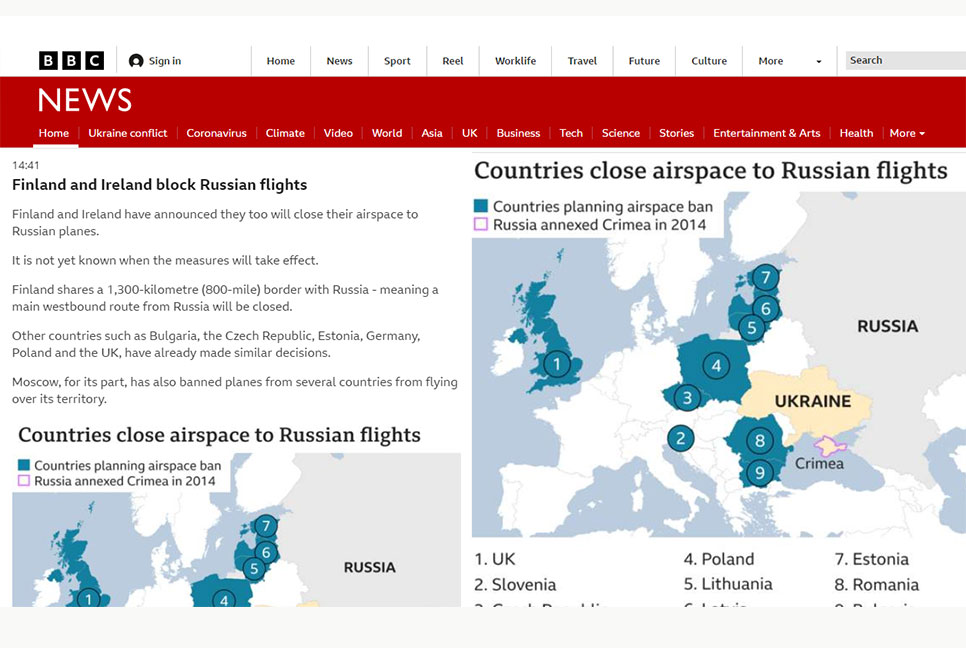Click the Search input field
This screenshot has height=648, width=966.
click(x=906, y=60)
